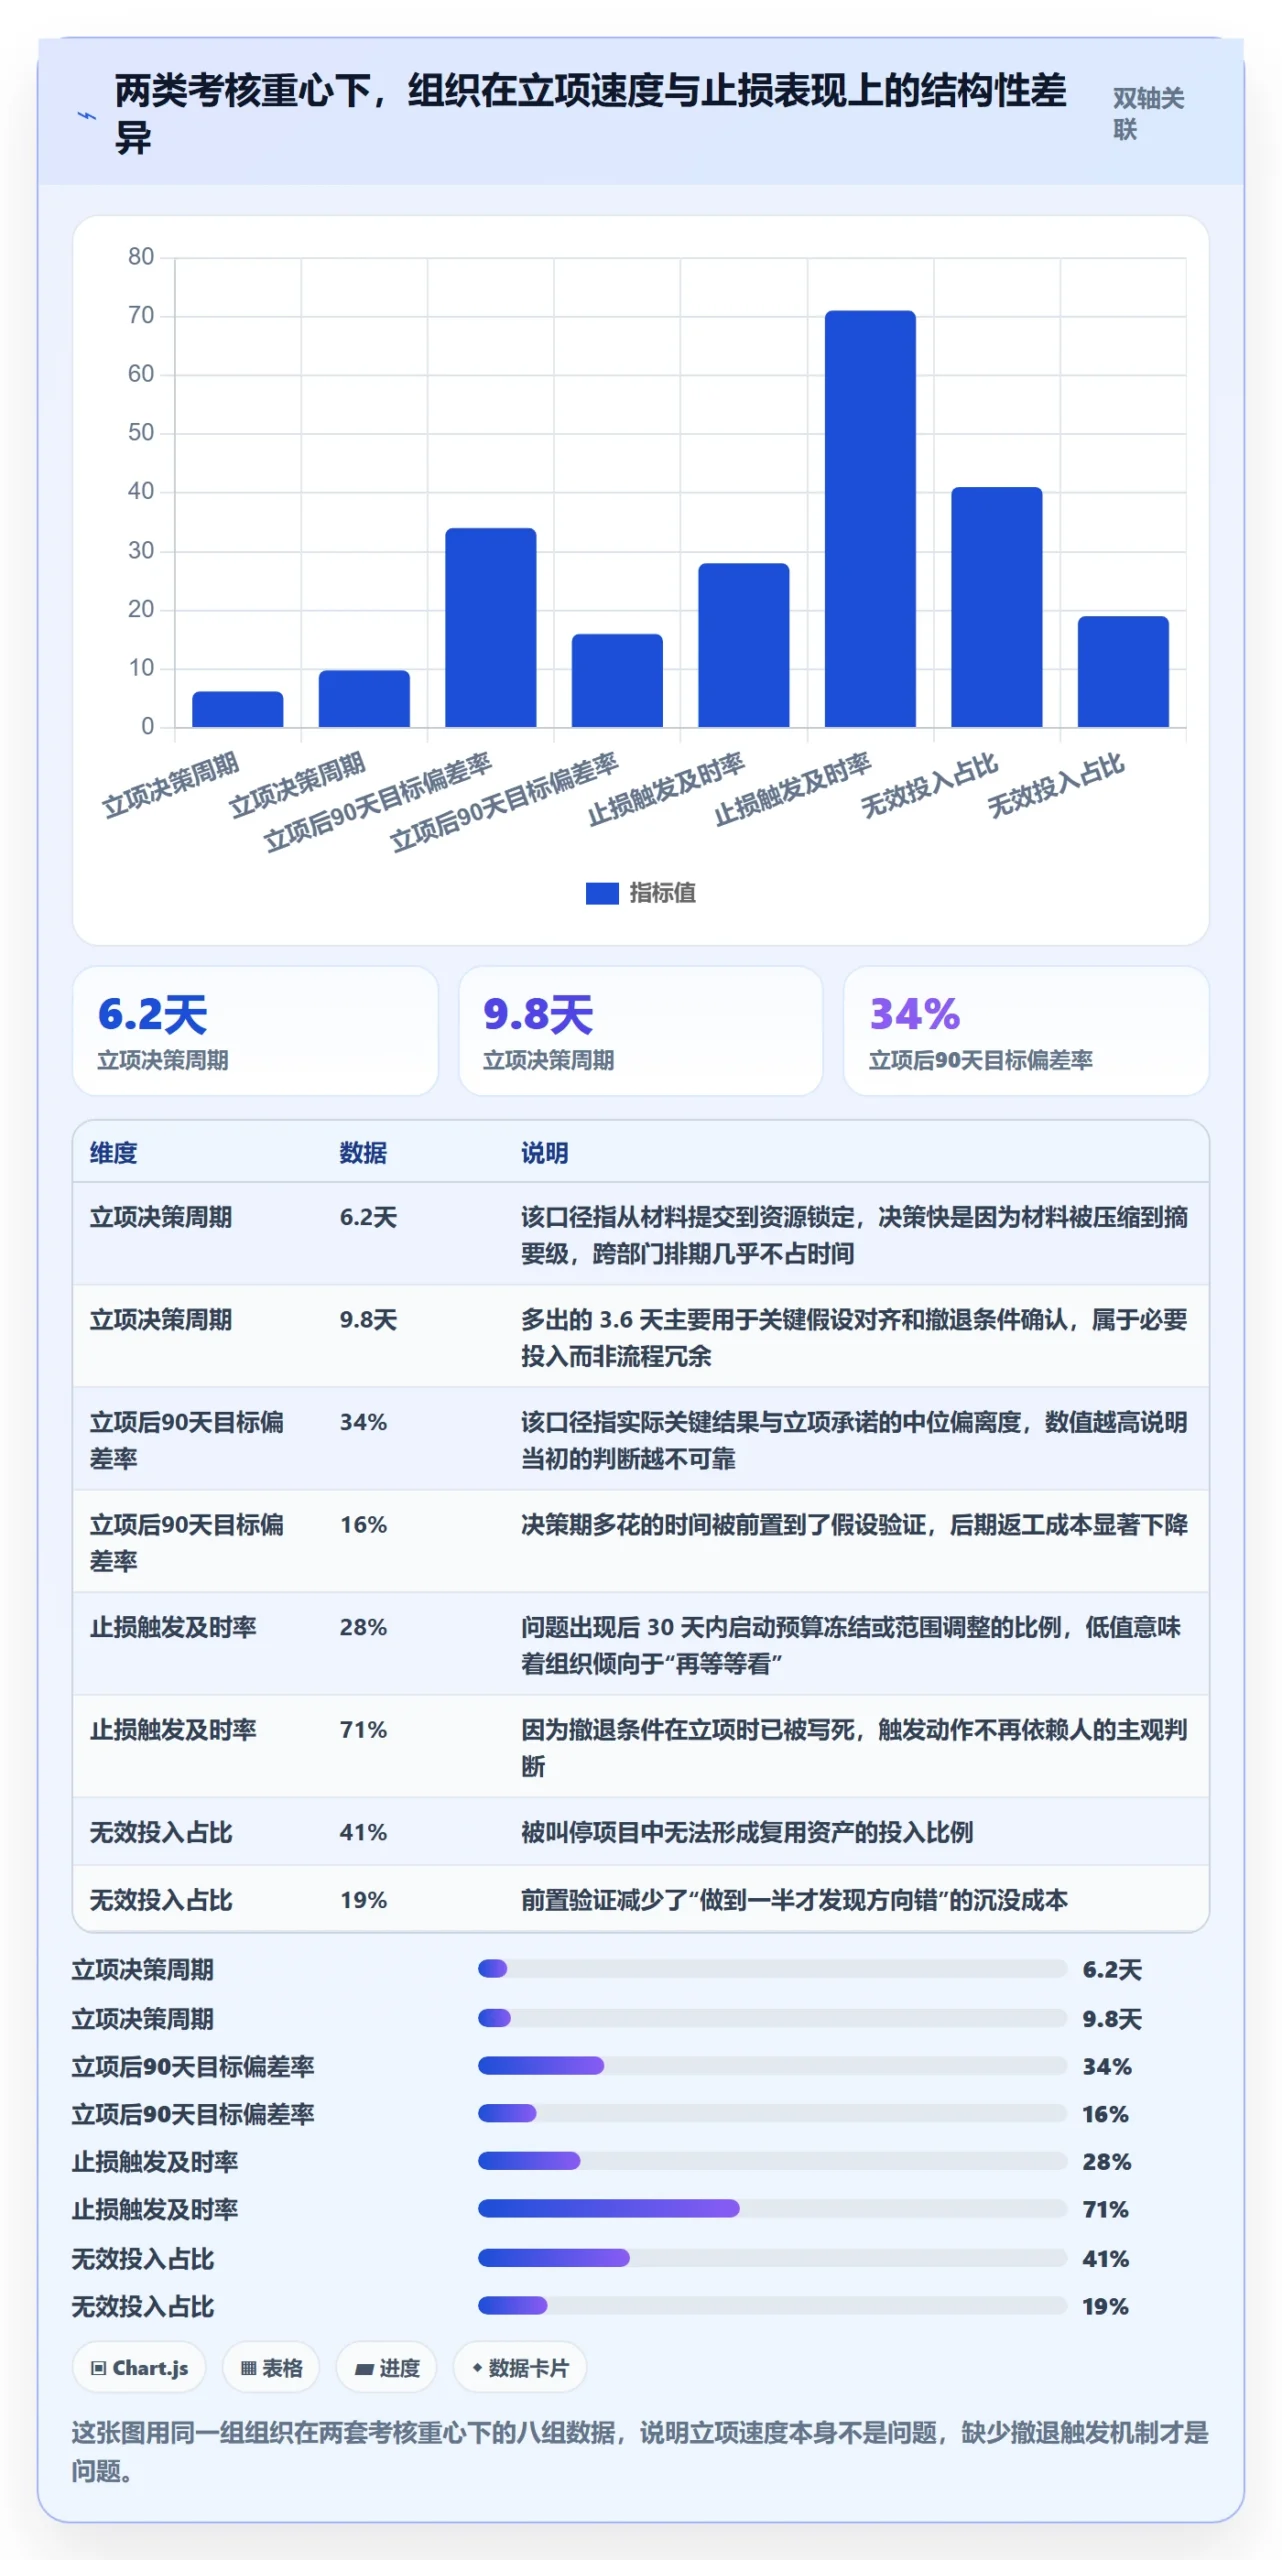The height and width of the screenshot is (2560, 1282).
Task: Click the 16% cell in the table
Action: tap(363, 1525)
